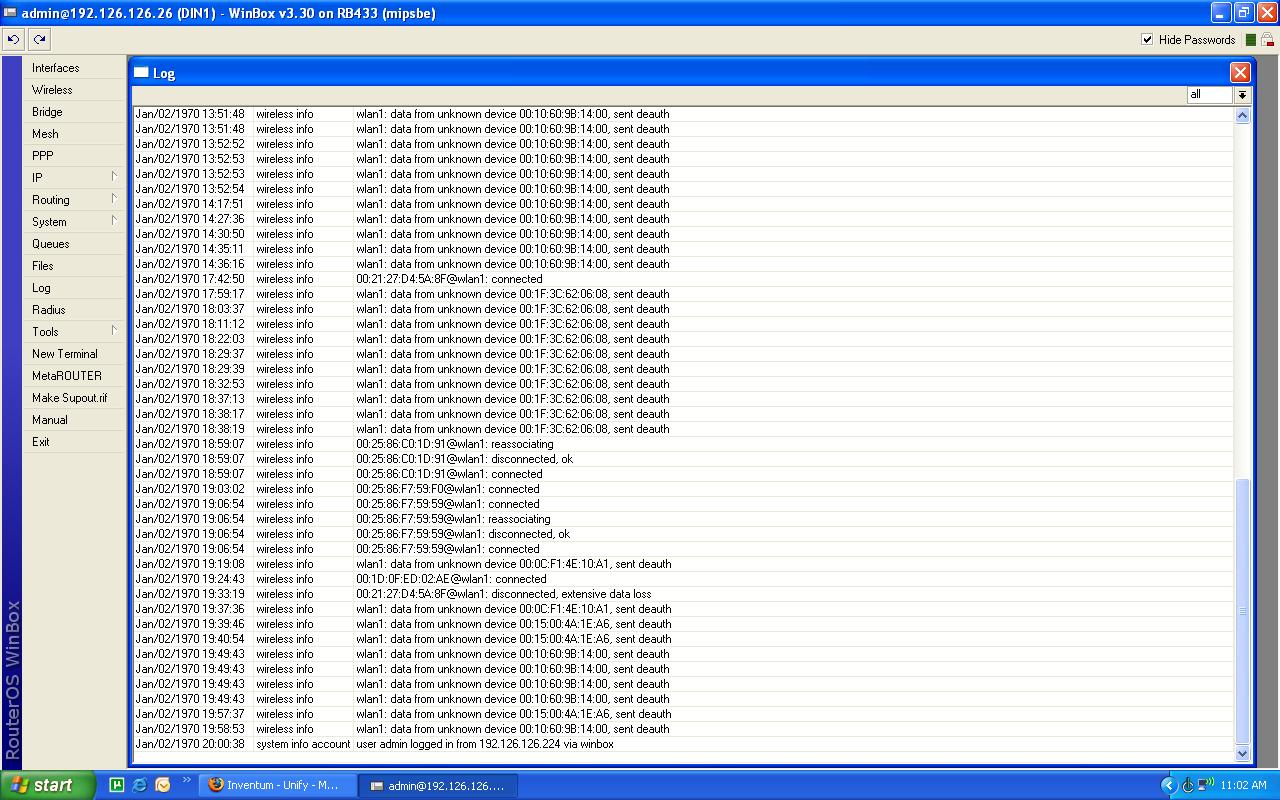Click the Windows Start button

(x=48, y=785)
